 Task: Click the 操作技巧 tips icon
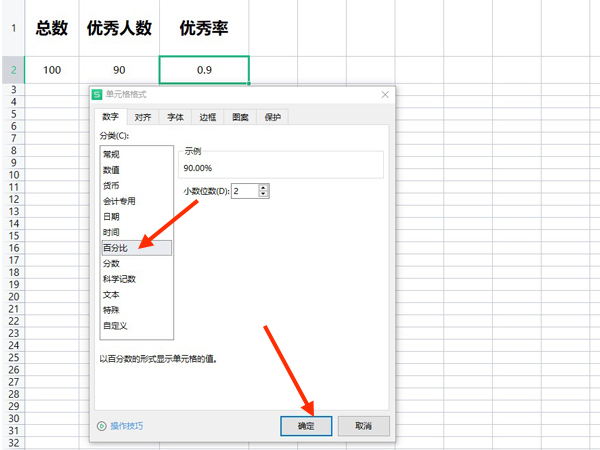point(101,426)
